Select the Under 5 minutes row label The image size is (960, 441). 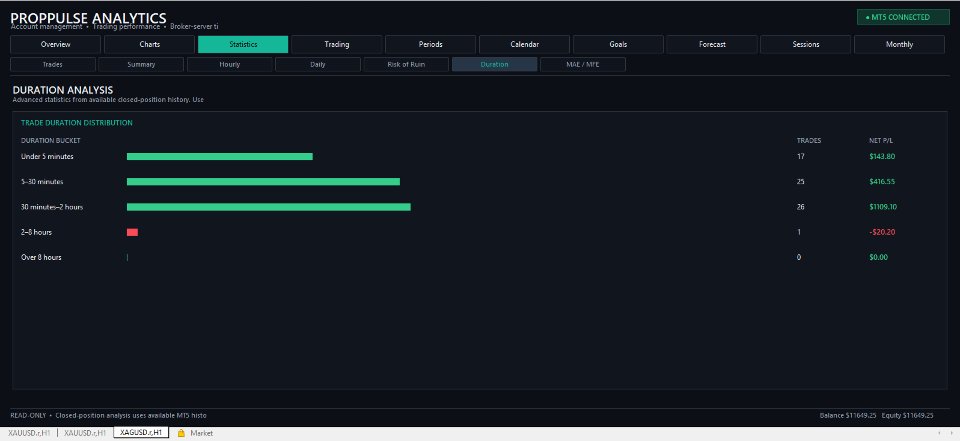(47, 157)
